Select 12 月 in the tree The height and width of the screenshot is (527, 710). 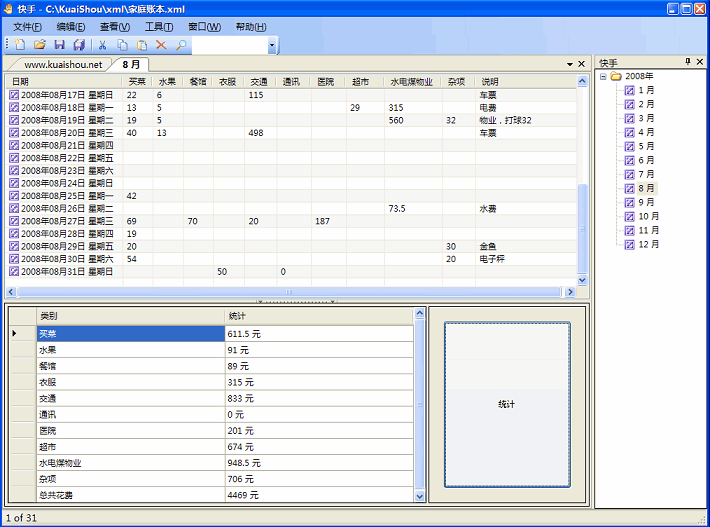[648, 244]
